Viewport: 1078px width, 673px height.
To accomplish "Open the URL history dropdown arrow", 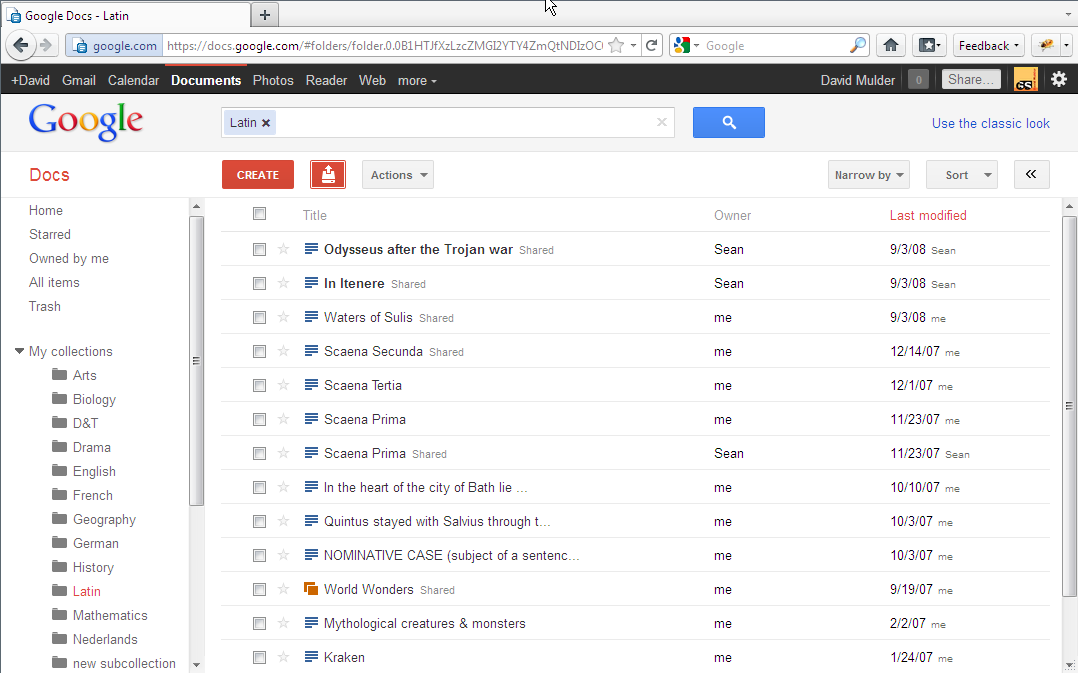I will coord(633,45).
